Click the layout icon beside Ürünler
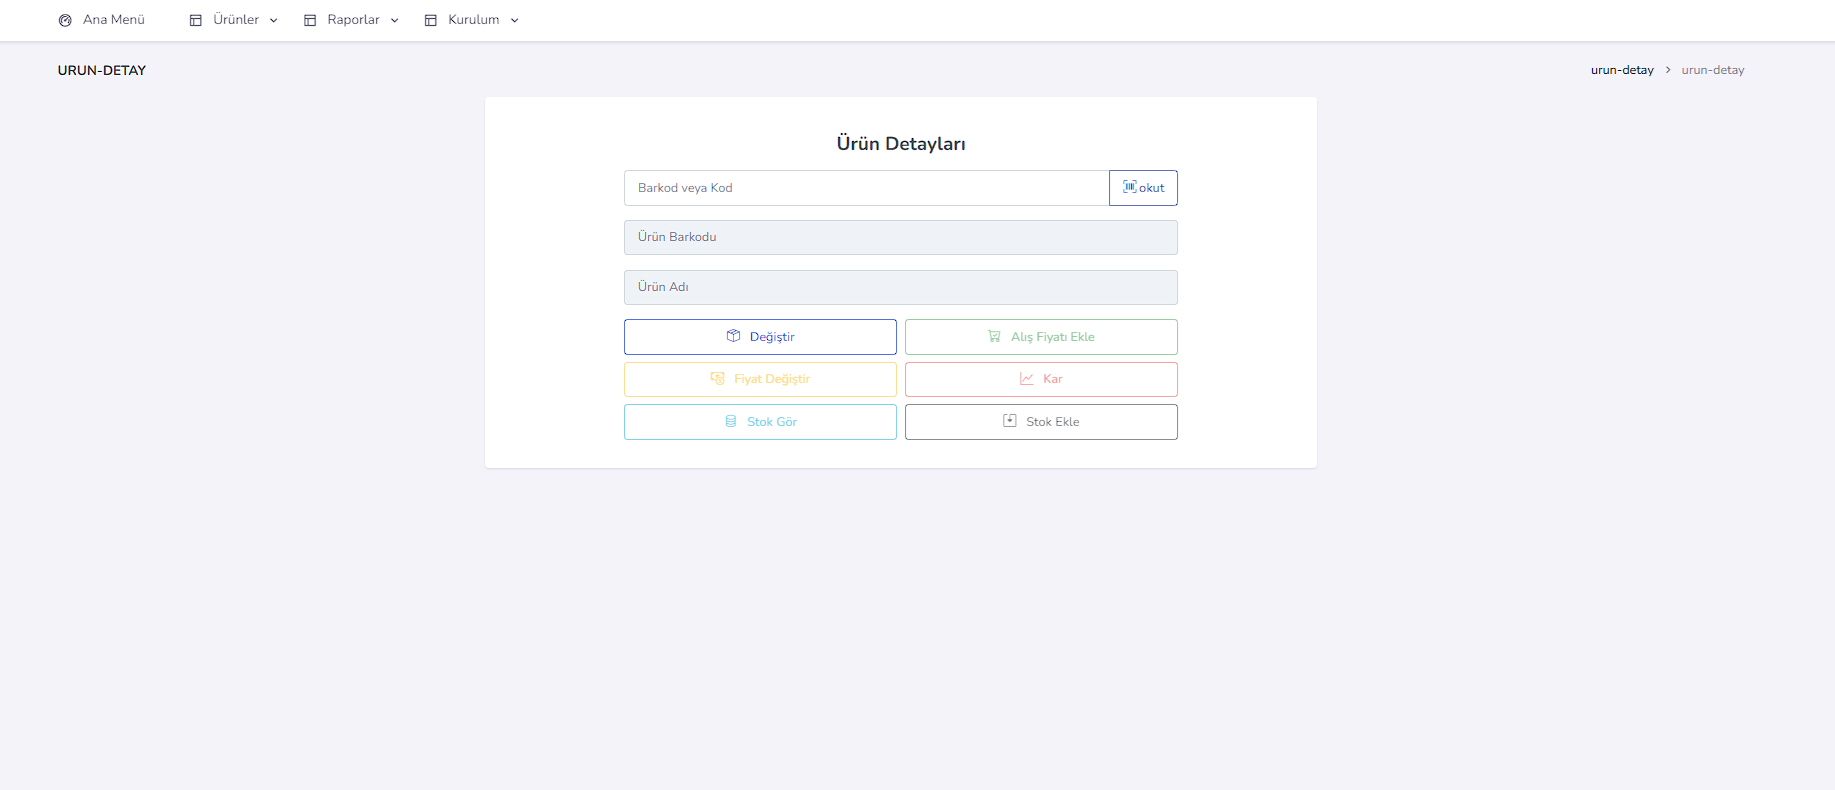This screenshot has width=1835, height=790. pos(196,20)
